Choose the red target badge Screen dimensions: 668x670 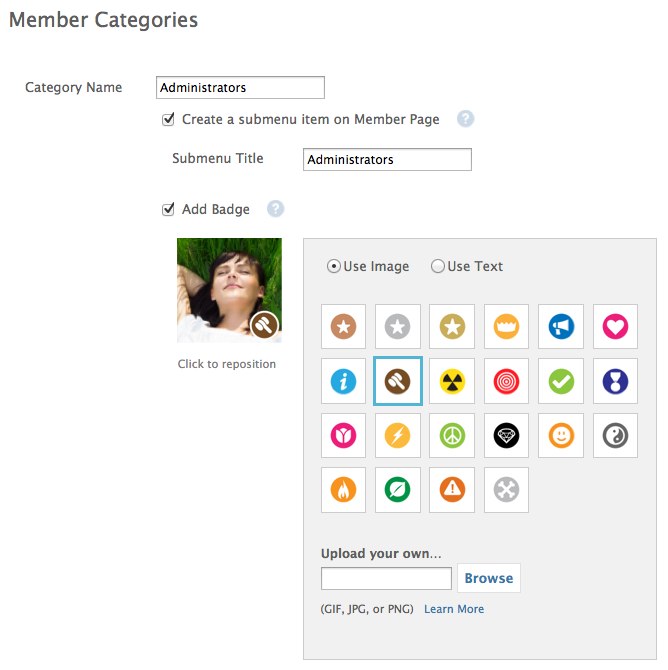click(x=506, y=381)
